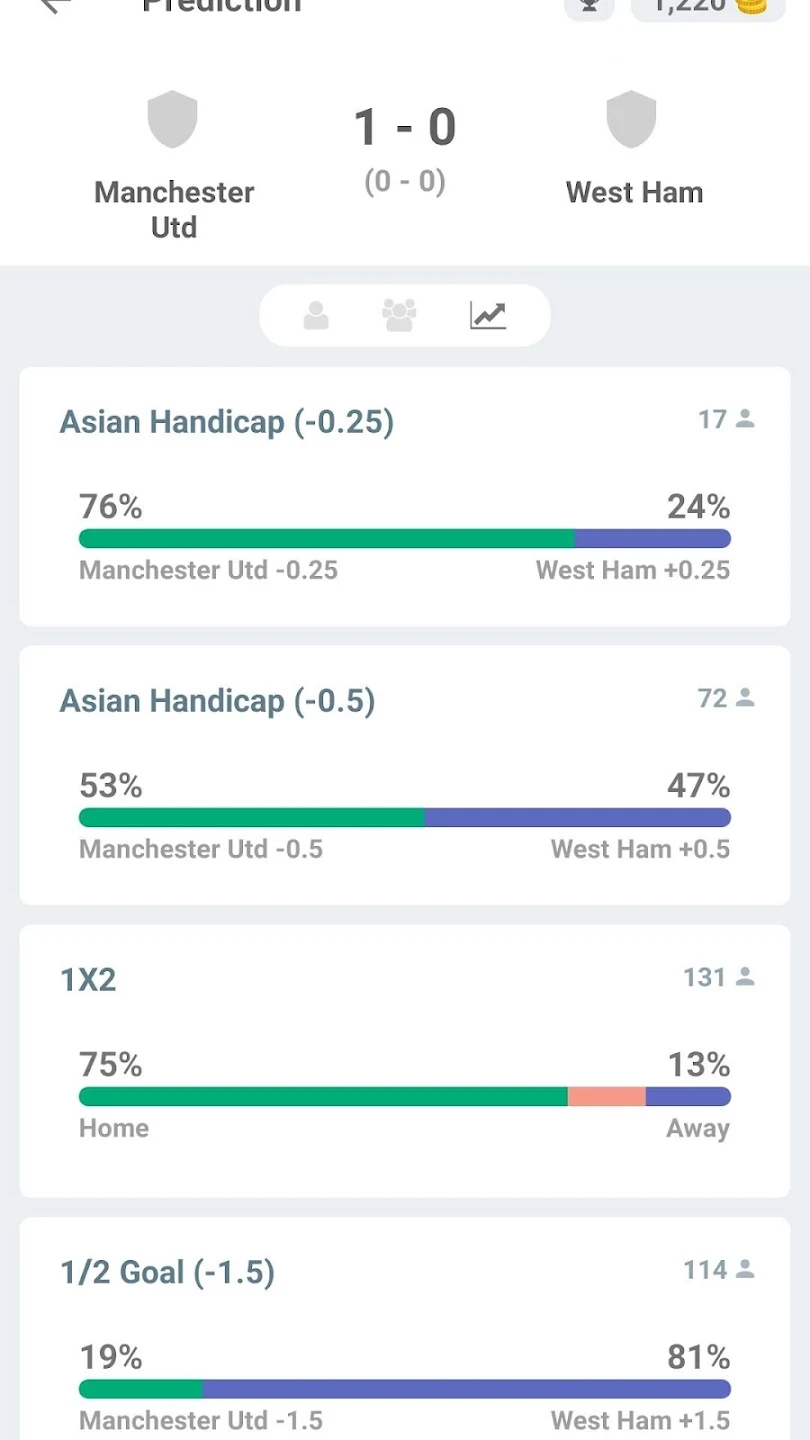Tap the salmon draw segment in 1X2 bar
Screen dimensions: 810x1440
coord(607,1097)
